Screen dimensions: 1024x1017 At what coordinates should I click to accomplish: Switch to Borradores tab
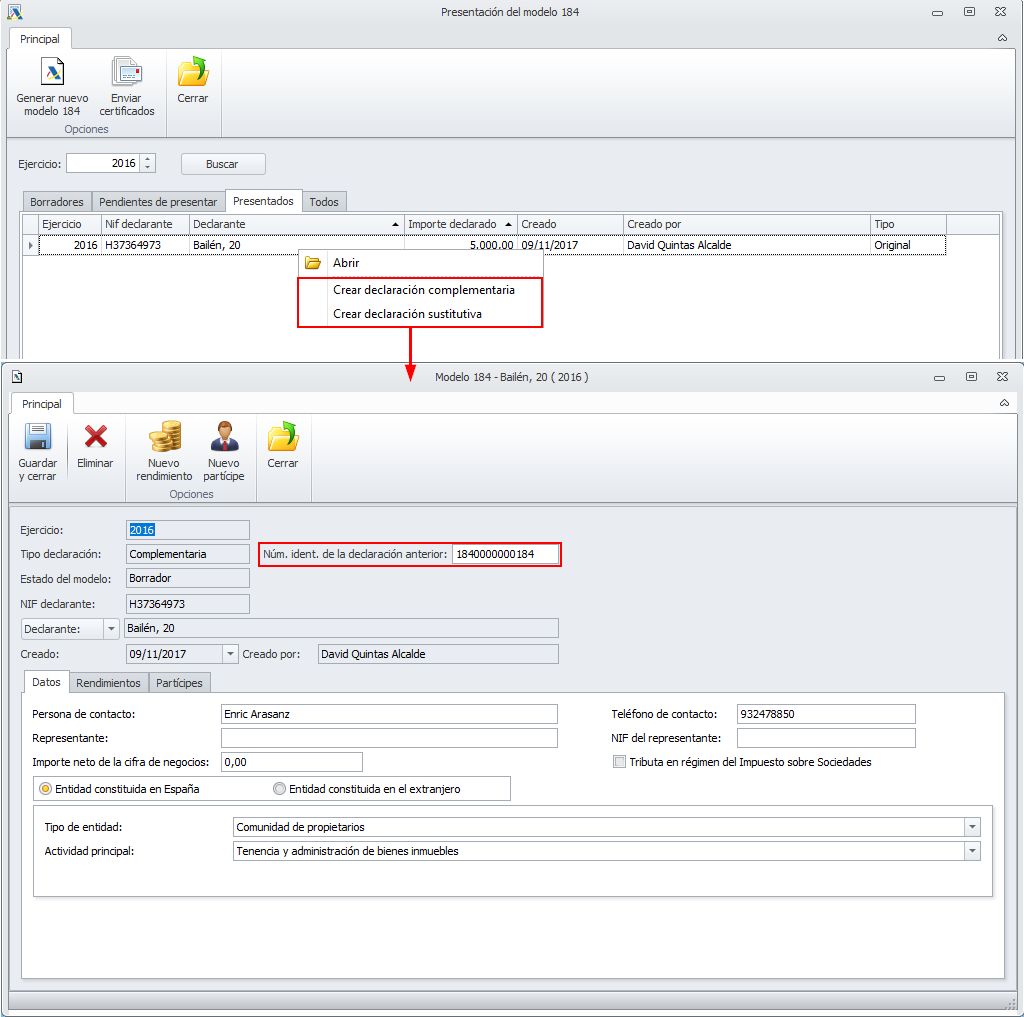point(57,202)
